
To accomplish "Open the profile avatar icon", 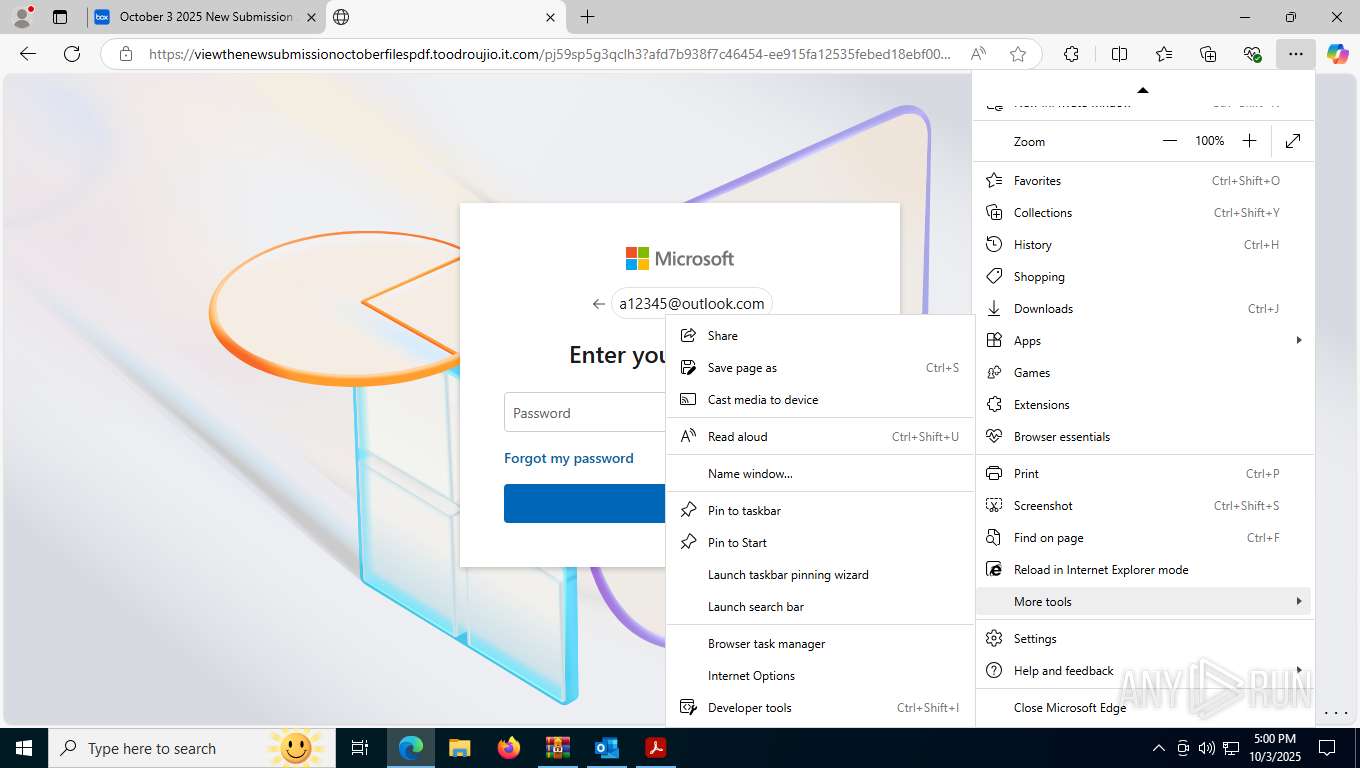I will click(21, 17).
